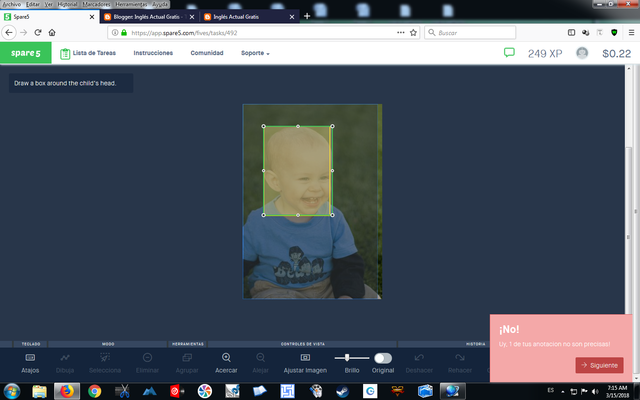The width and height of the screenshot is (640, 400).
Task: Click the Buscar search field
Action: click(470, 33)
